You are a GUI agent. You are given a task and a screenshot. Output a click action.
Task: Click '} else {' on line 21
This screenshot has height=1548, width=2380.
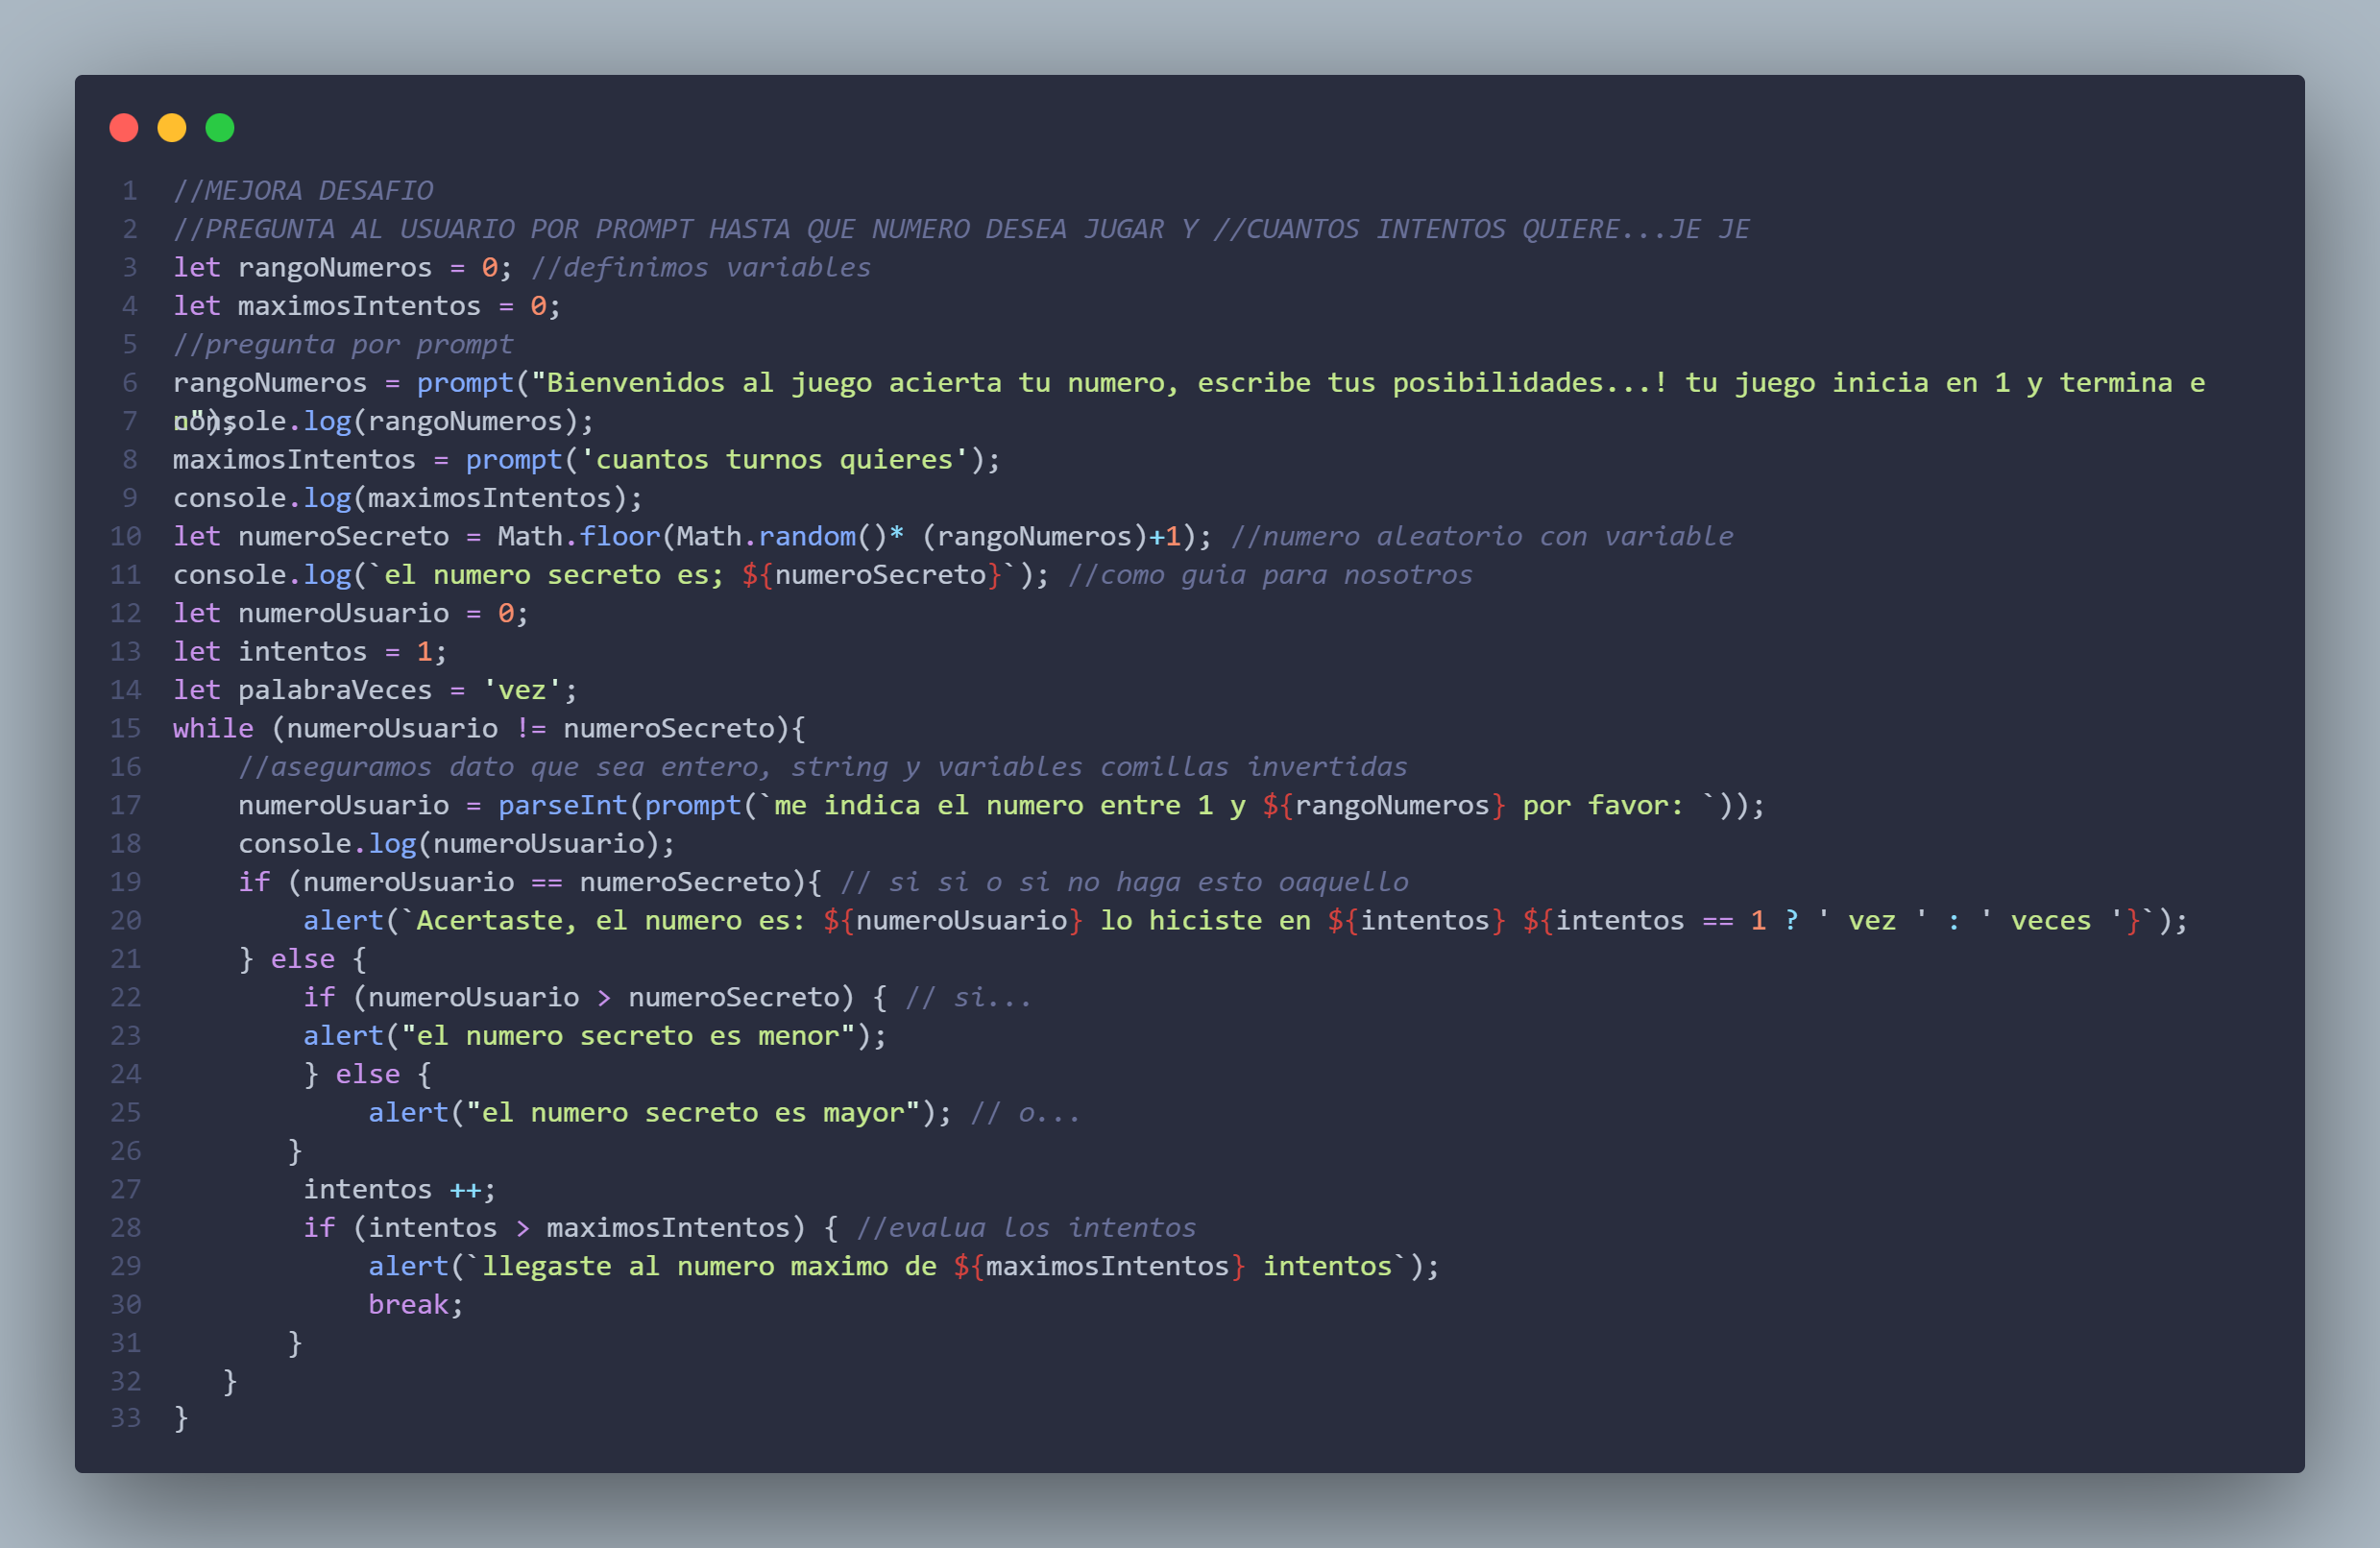303,959
